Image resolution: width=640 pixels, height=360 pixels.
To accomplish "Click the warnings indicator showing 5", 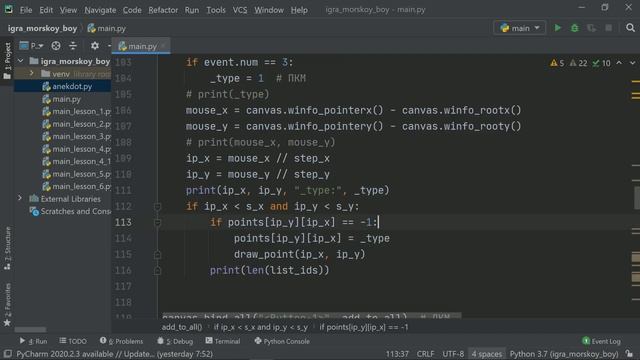I will tap(557, 63).
